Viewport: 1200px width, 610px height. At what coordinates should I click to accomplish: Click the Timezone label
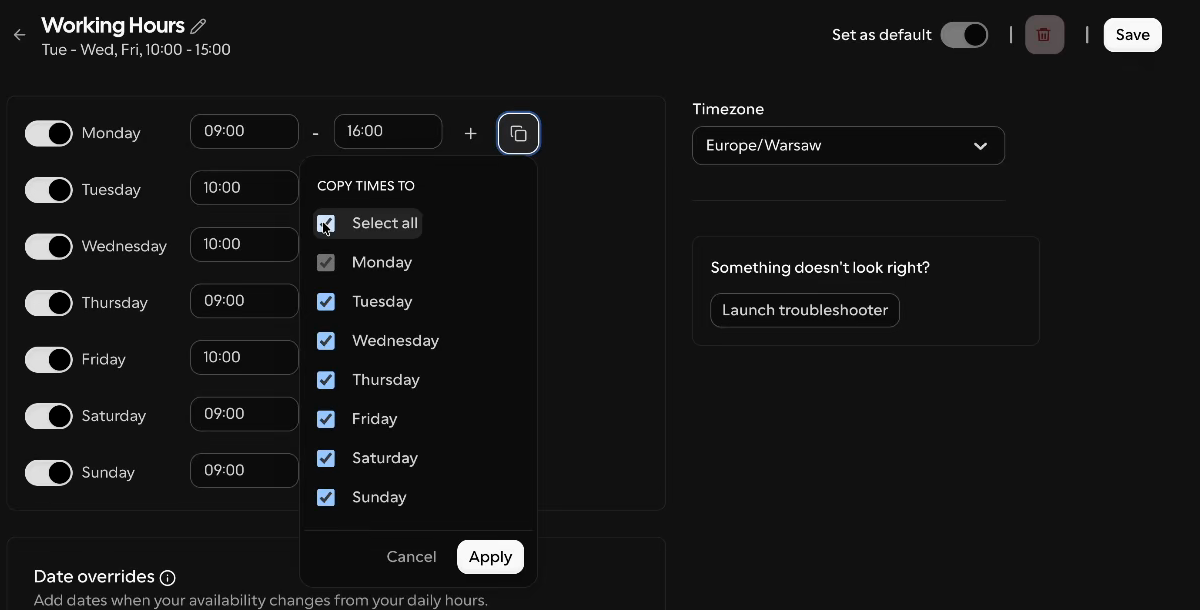(x=728, y=109)
